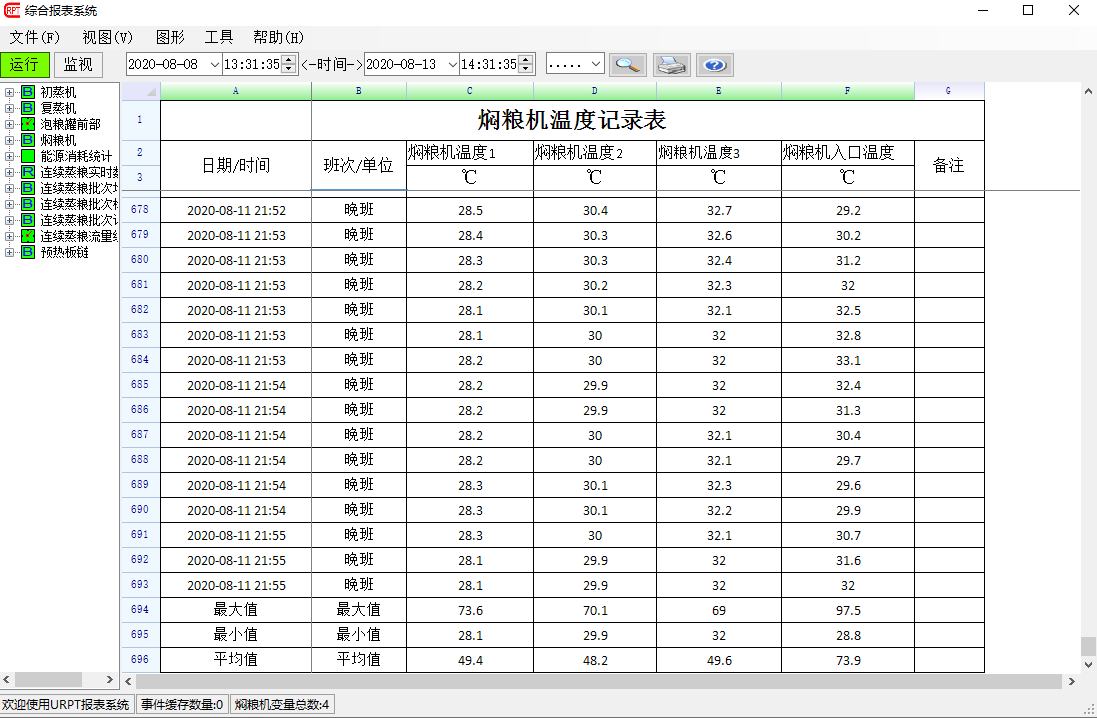Image resolution: width=1097 pixels, height=718 pixels.
Task: Click the 预热板链 node icon
Action: click(x=28, y=252)
